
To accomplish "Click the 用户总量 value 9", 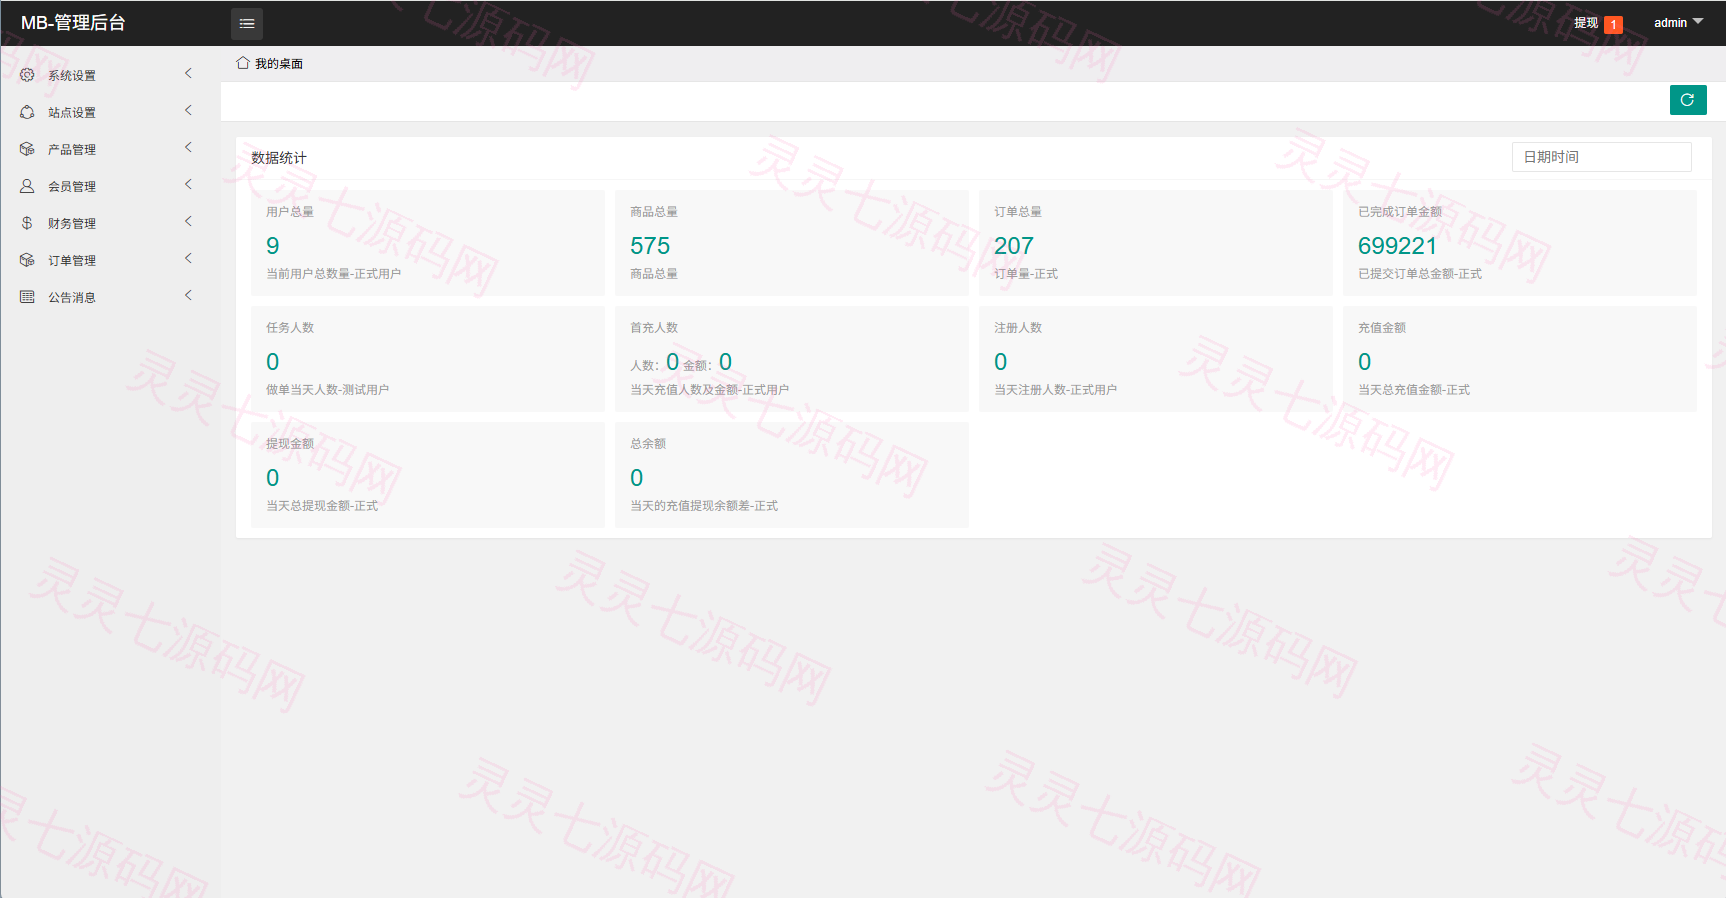I will (273, 246).
